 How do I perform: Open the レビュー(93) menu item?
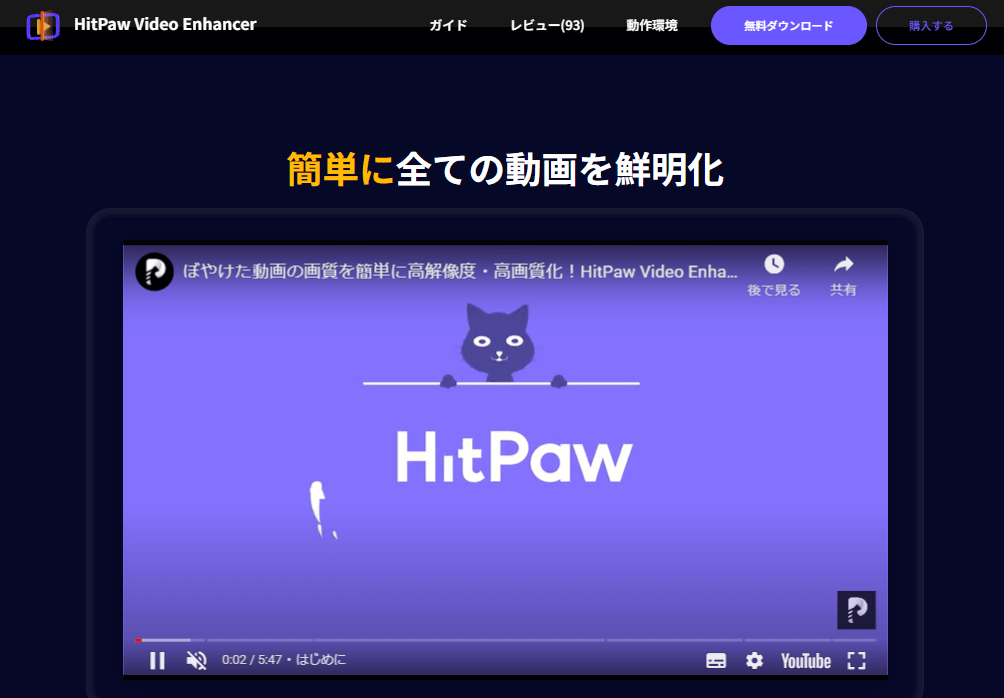[547, 26]
